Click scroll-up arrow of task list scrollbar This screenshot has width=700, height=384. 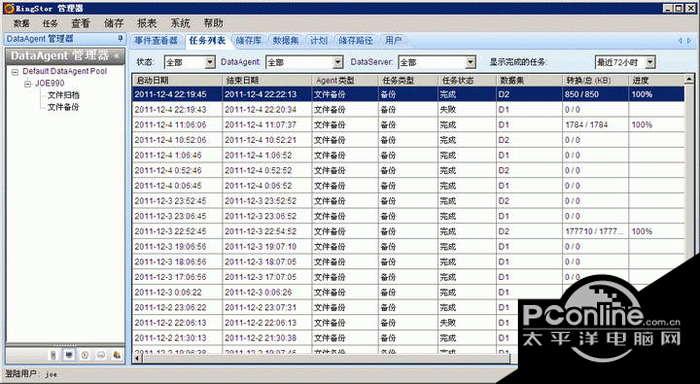(x=690, y=79)
